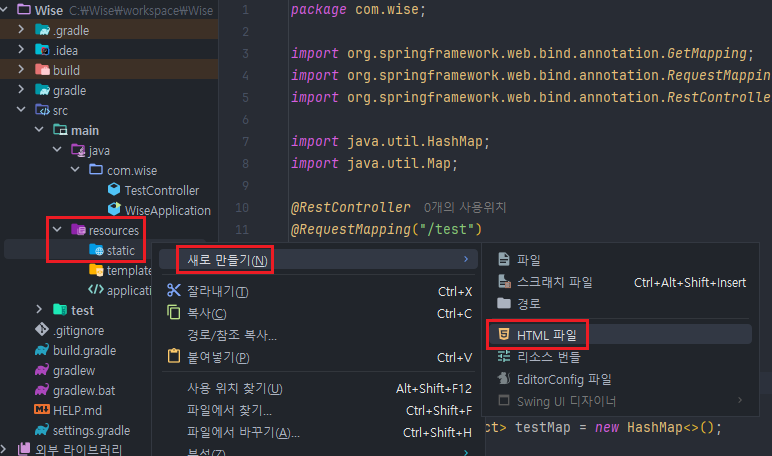This screenshot has width=772, height=456.
Task: Click the .gitignore file icon
Action: click(x=42, y=329)
